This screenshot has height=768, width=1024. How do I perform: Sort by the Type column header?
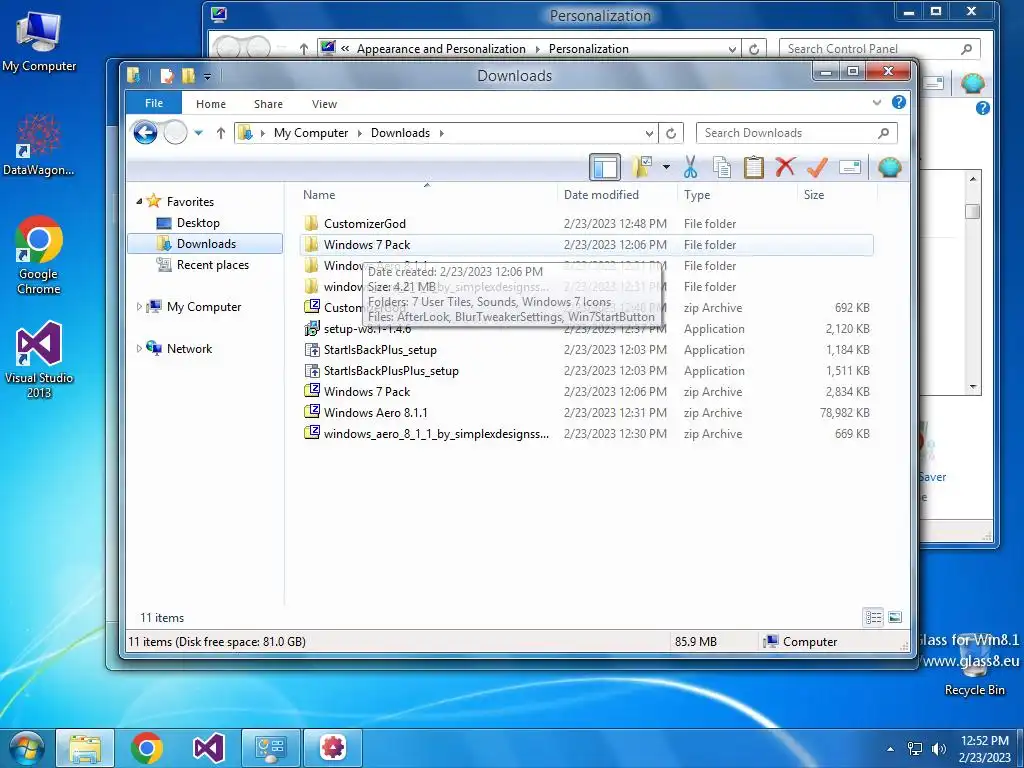[x=697, y=195]
